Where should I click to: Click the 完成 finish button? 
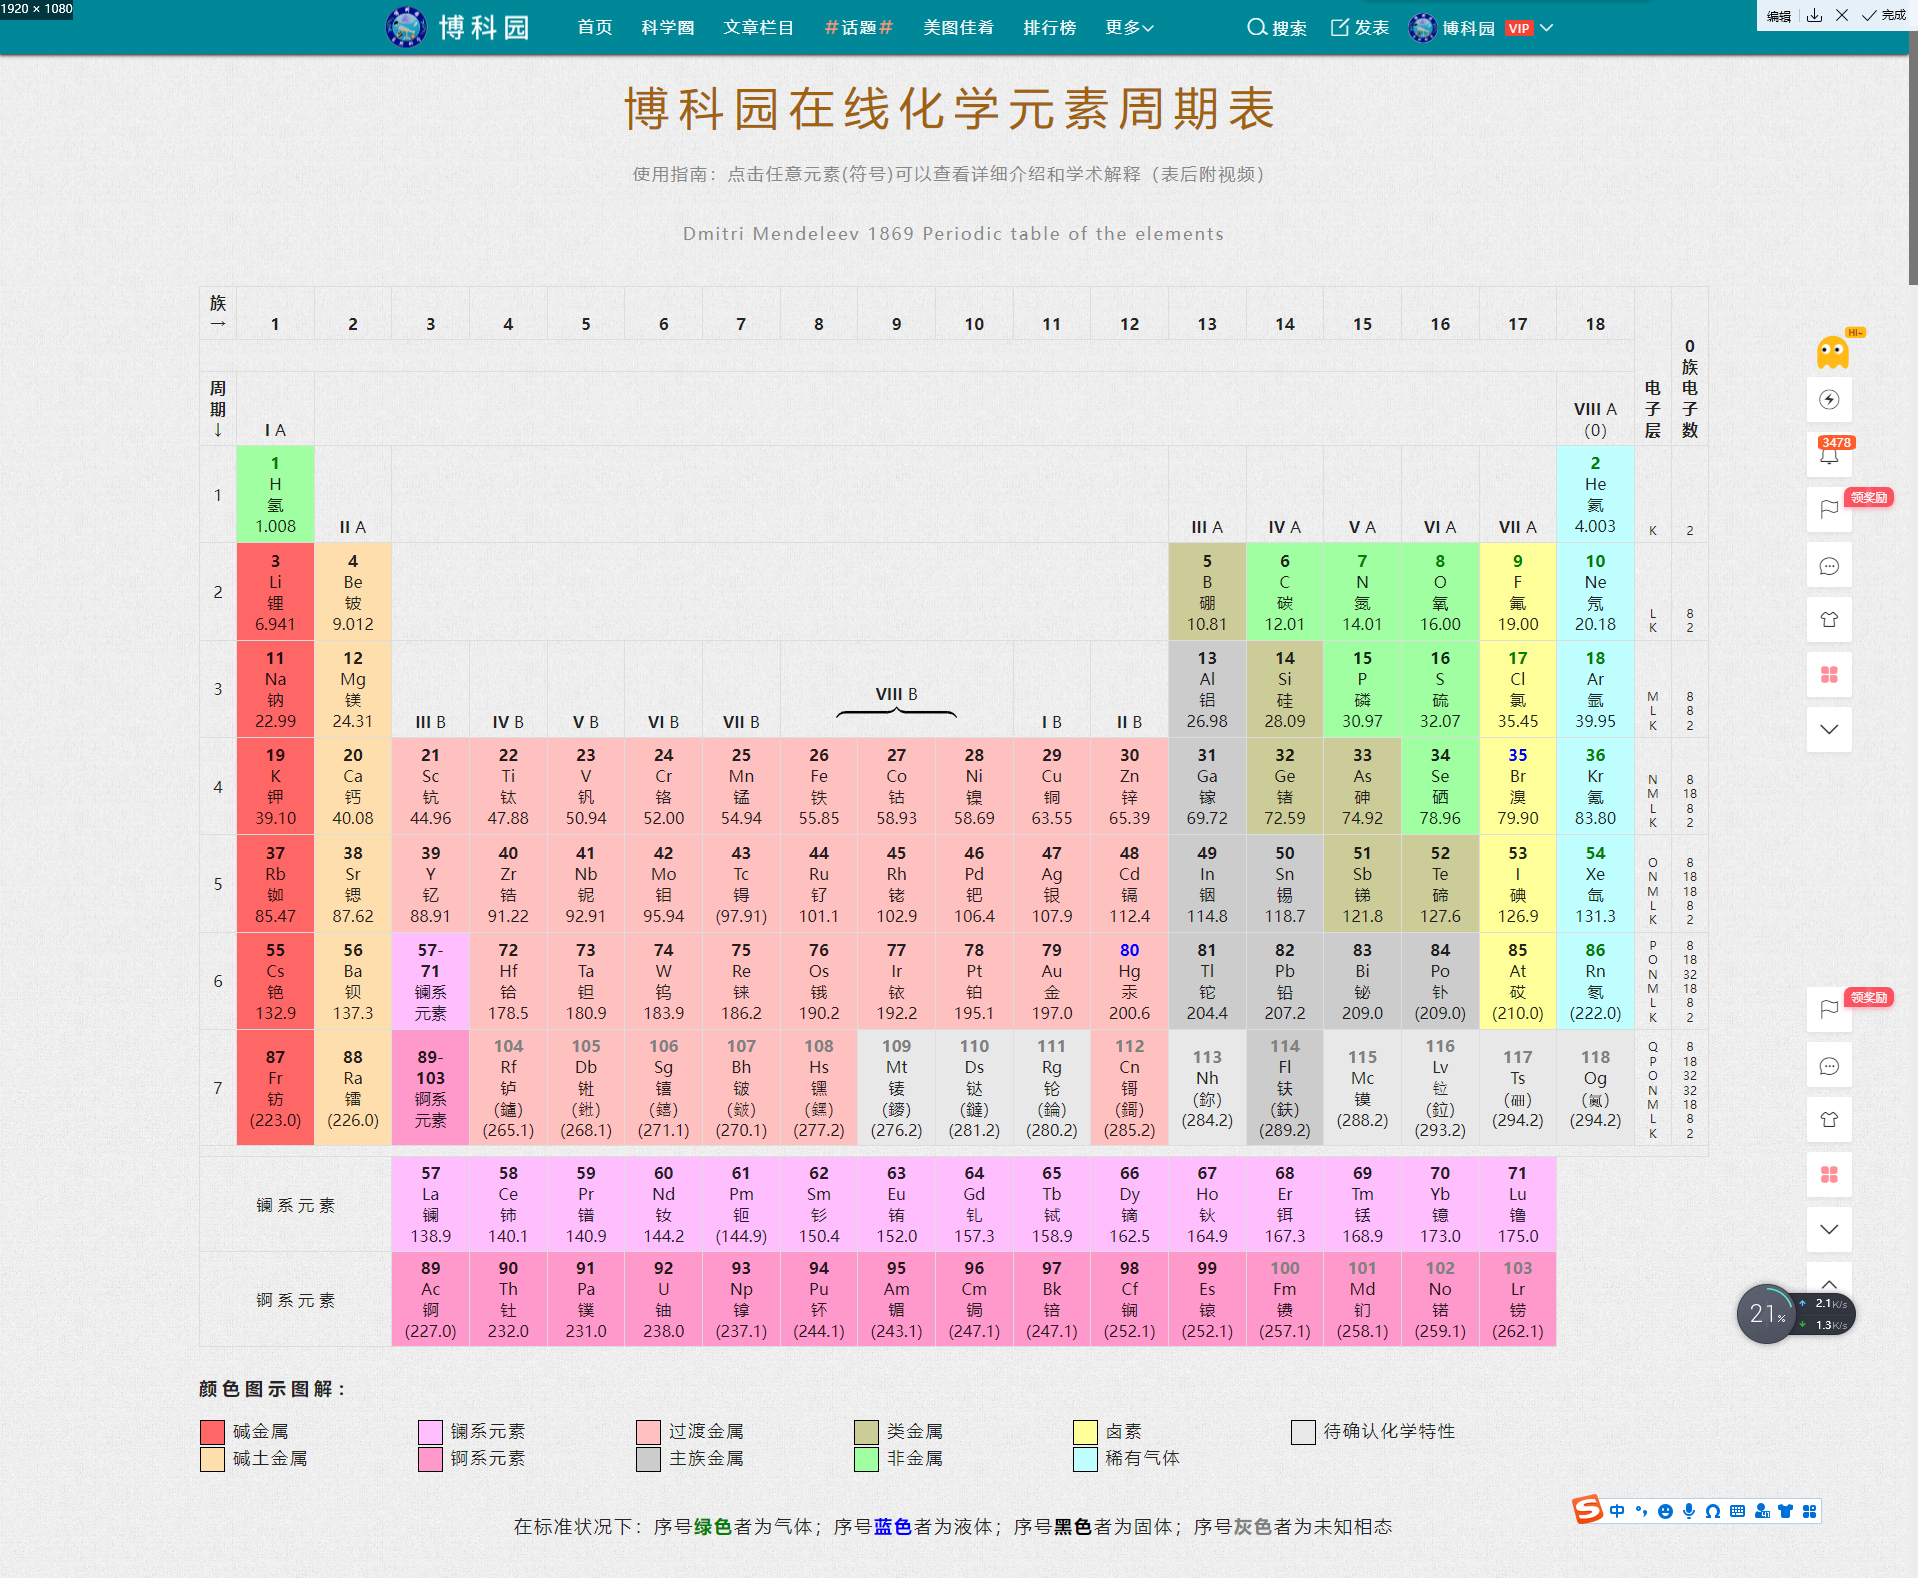coord(1884,15)
